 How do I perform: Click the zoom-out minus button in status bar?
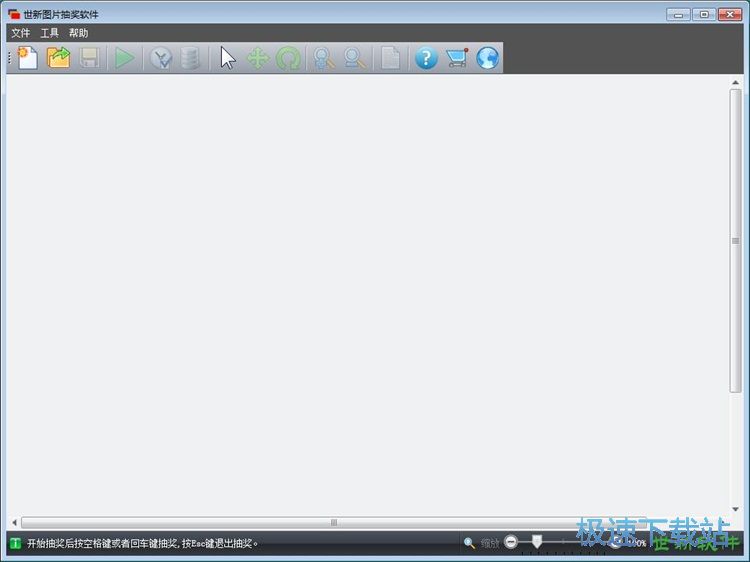pos(511,542)
